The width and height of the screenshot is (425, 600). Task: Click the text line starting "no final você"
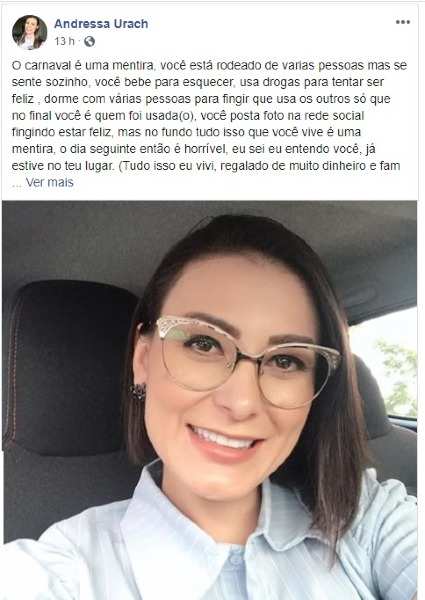[188, 116]
